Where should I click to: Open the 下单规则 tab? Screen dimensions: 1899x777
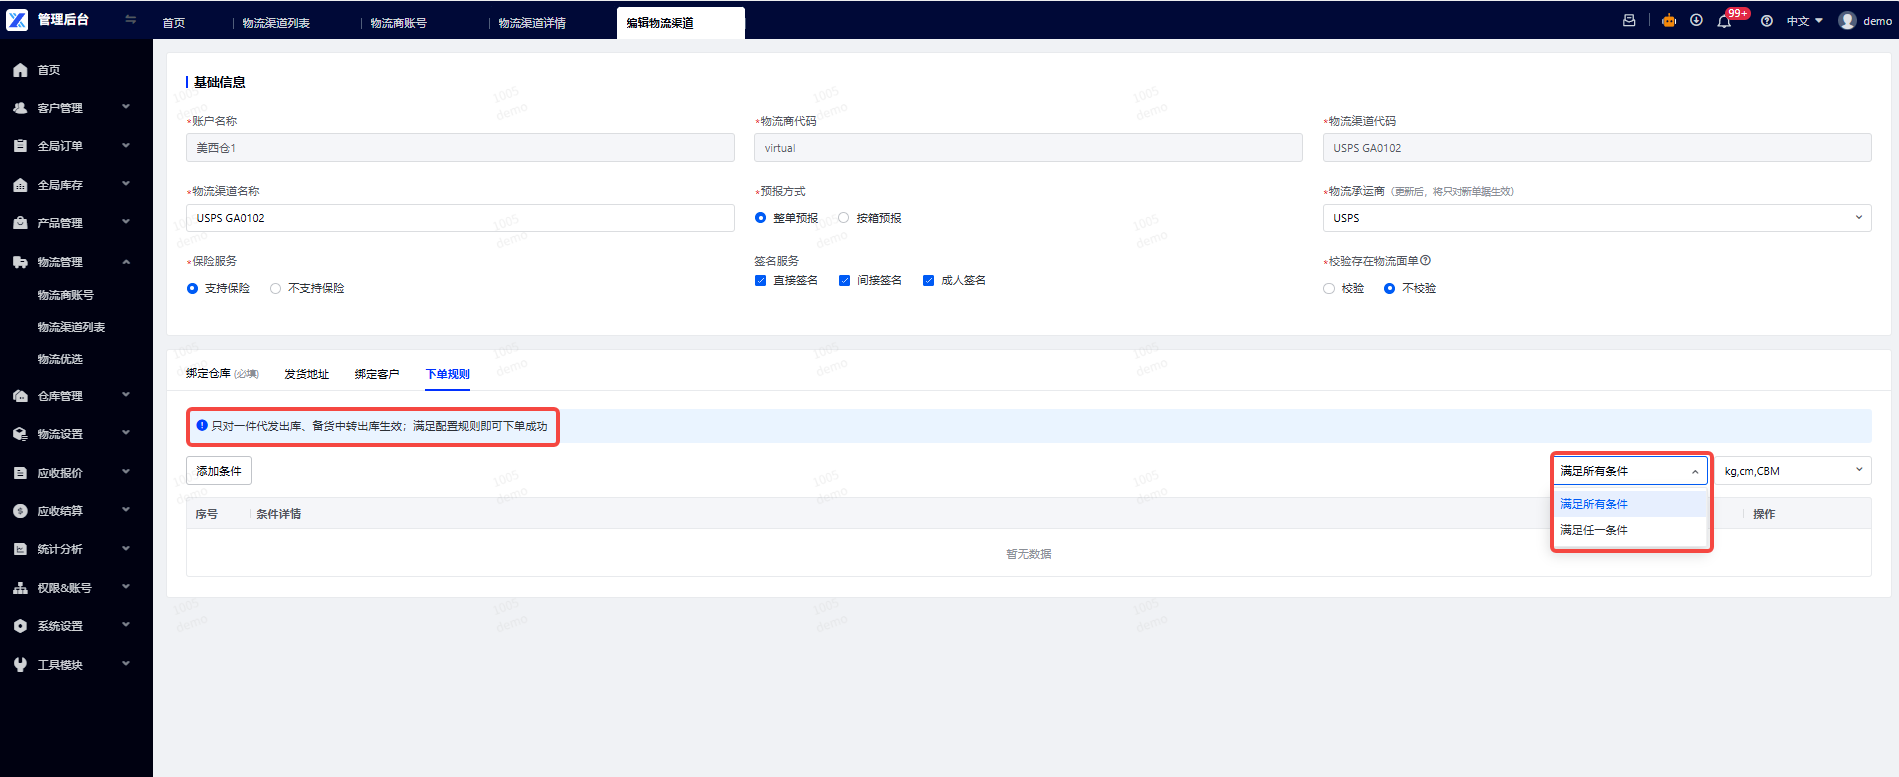click(448, 374)
